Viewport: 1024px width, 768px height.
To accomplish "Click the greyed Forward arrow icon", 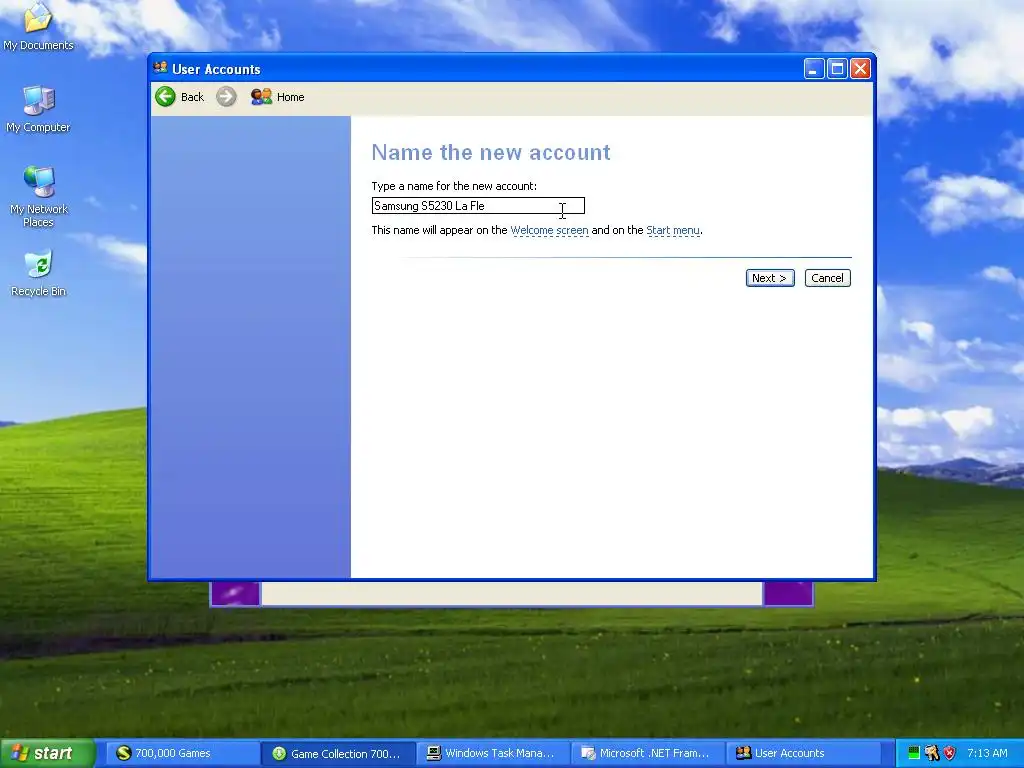I will [x=226, y=97].
